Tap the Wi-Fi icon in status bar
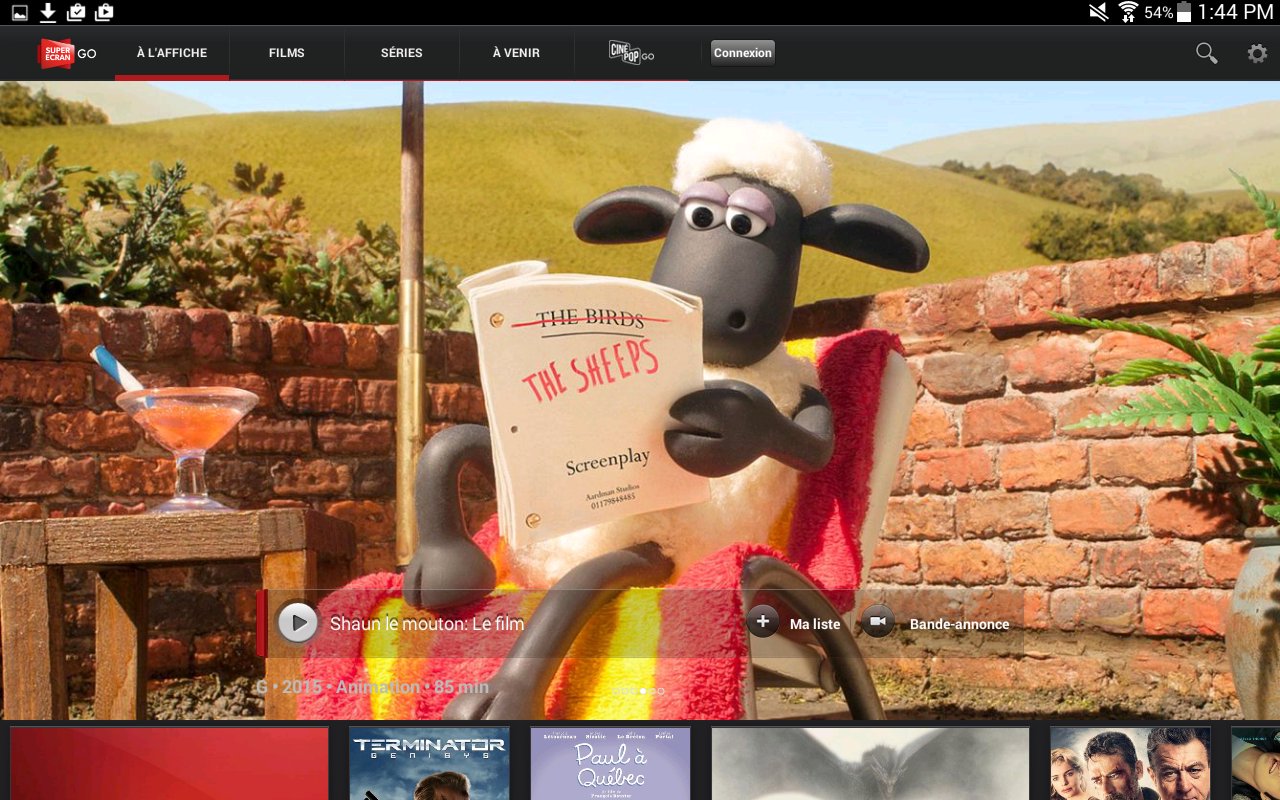This screenshot has height=800, width=1280. point(1128,12)
